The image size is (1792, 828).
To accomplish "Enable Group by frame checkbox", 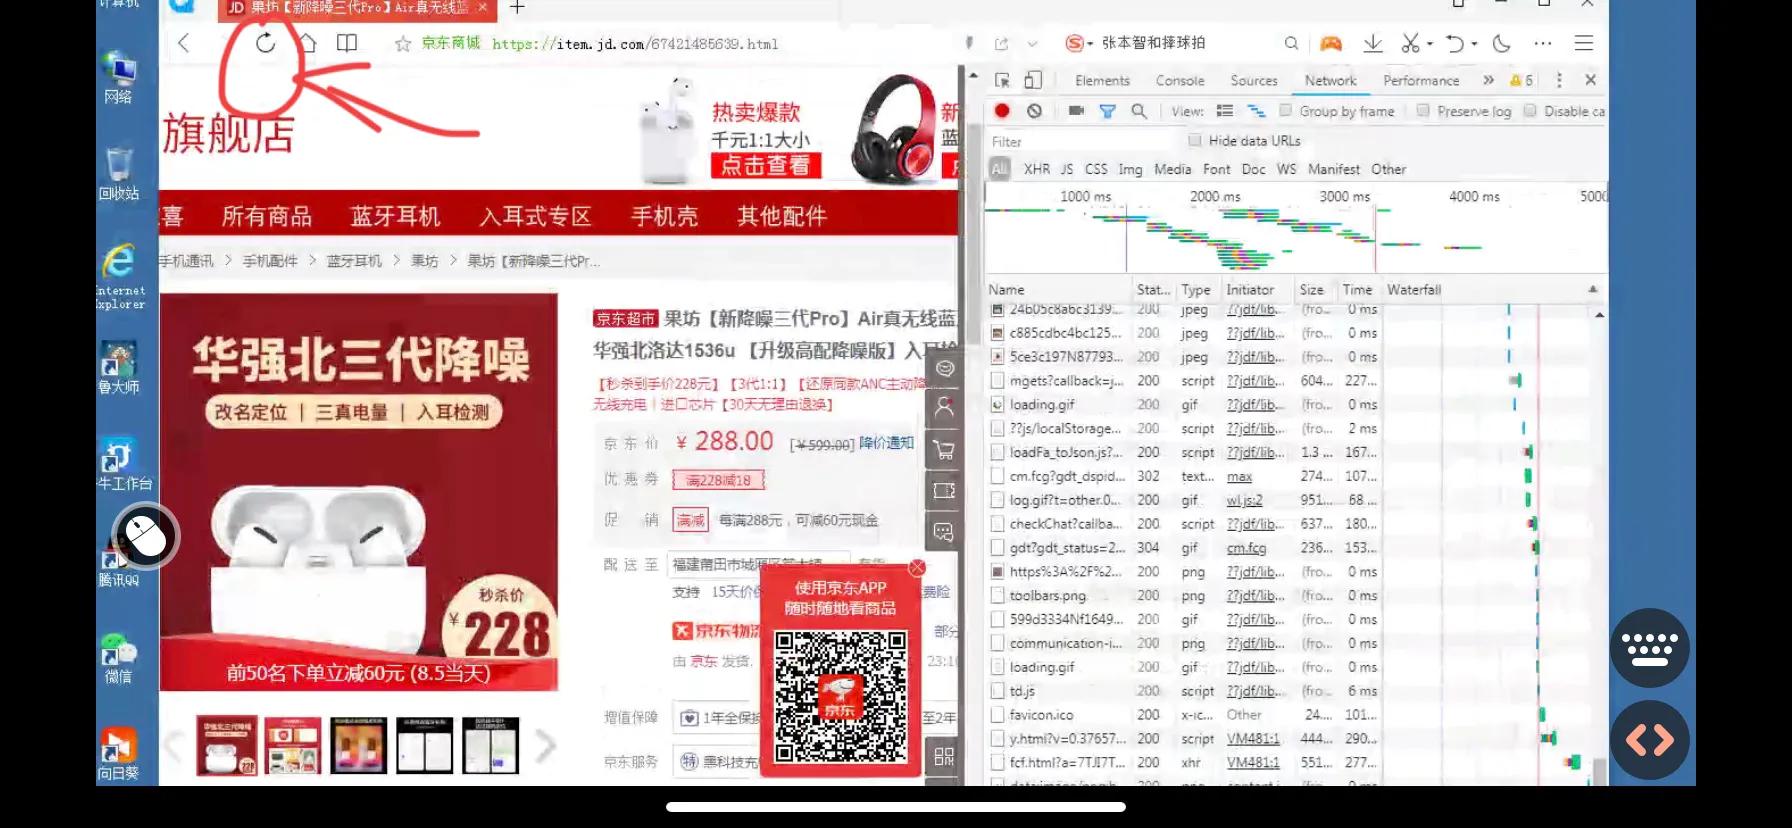I will click(x=1286, y=111).
